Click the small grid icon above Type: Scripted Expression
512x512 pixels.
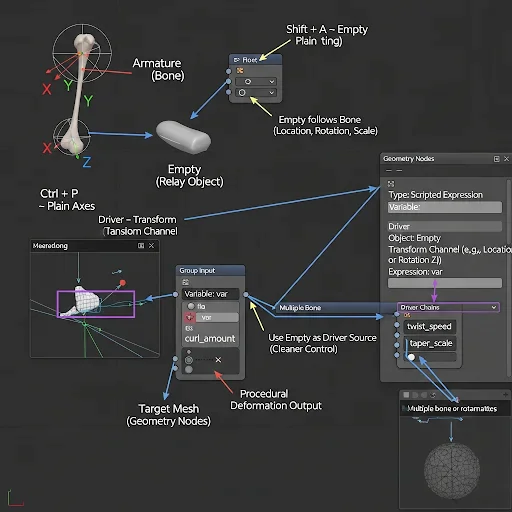pos(391,184)
